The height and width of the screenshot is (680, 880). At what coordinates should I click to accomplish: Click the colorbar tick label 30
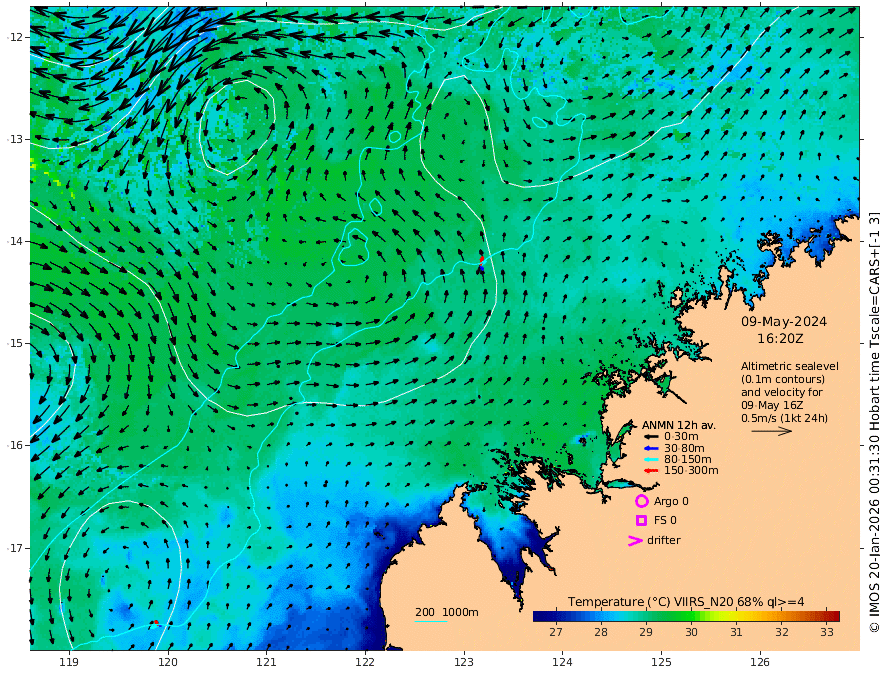(691, 632)
